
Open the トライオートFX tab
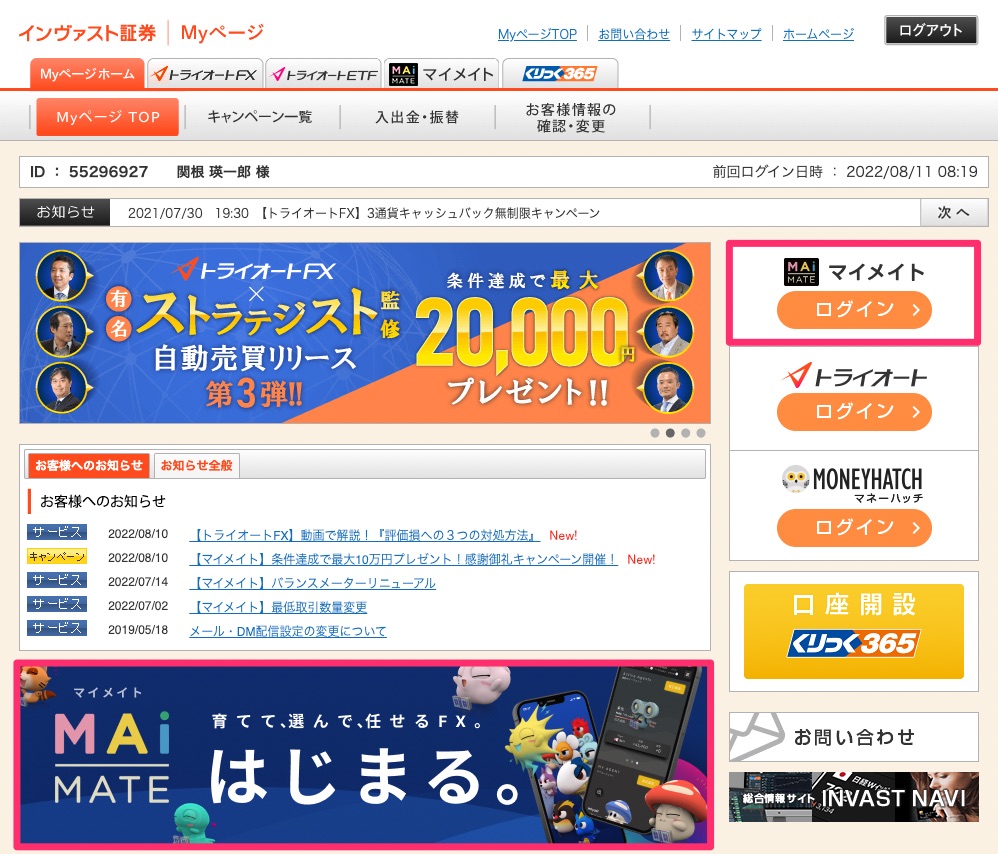click(204, 74)
